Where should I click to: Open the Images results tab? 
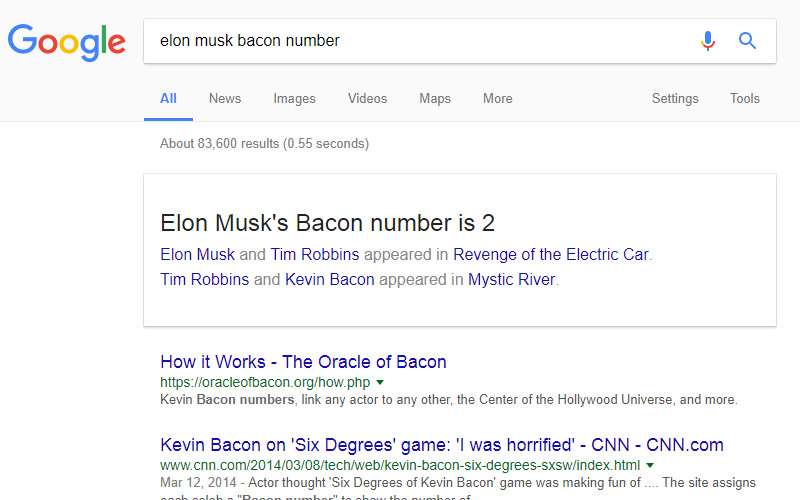pos(294,98)
